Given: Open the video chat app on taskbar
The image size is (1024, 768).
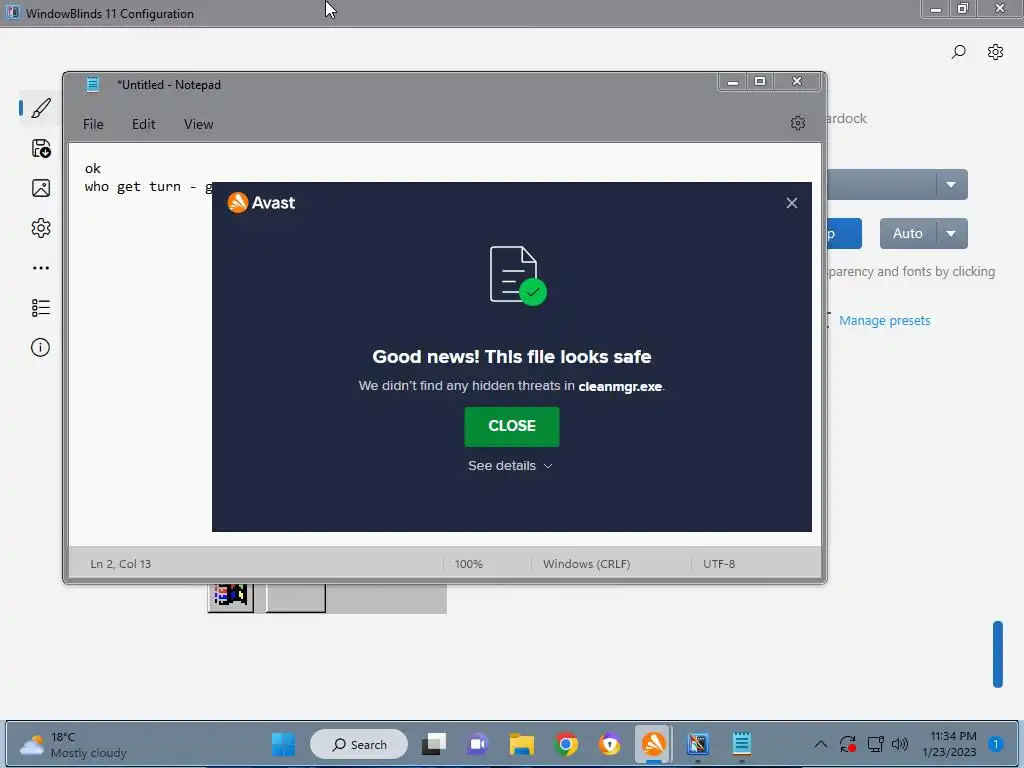Looking at the screenshot, I should [x=477, y=744].
